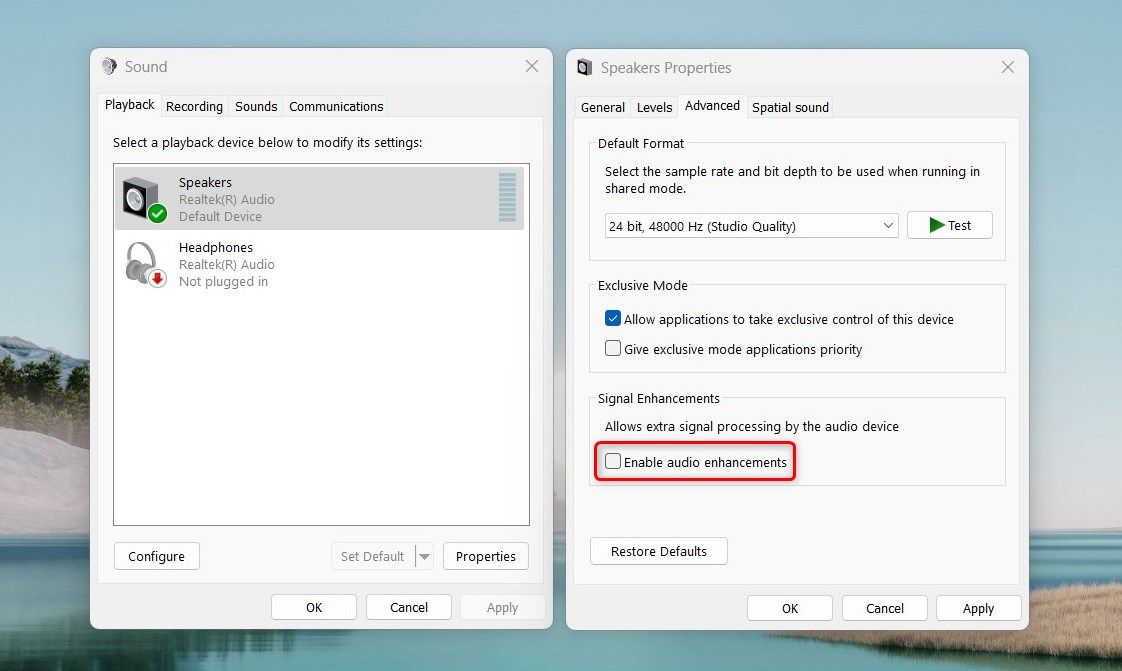Switch to the Spatial sound tab
1122x671 pixels.
point(790,106)
